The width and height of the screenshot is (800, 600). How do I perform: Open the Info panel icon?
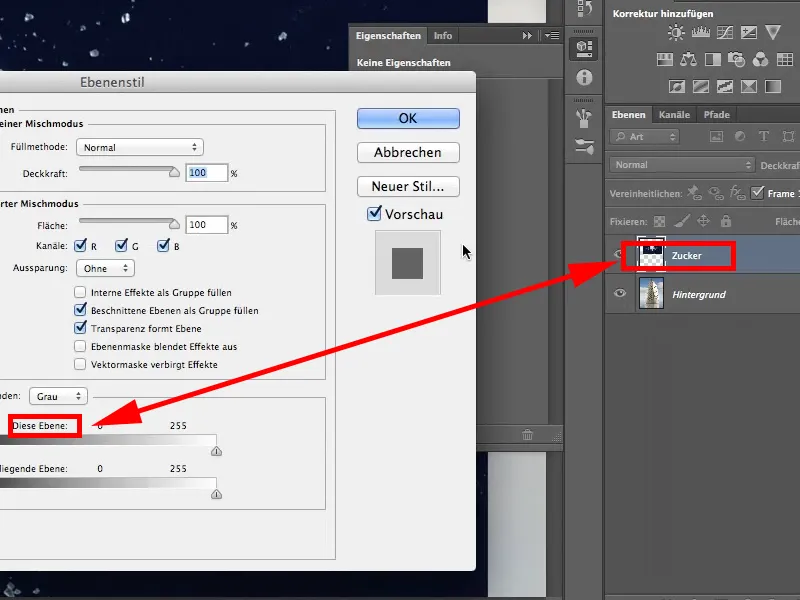click(584, 78)
